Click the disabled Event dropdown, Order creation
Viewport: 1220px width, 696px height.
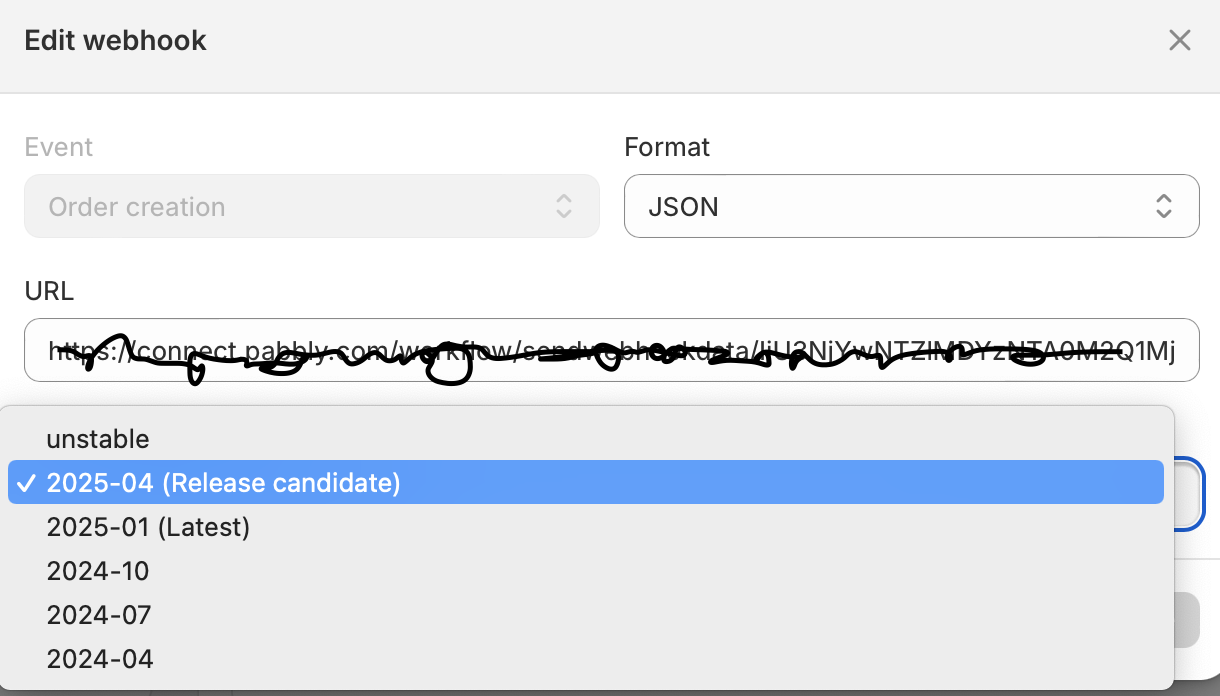[x=311, y=207]
